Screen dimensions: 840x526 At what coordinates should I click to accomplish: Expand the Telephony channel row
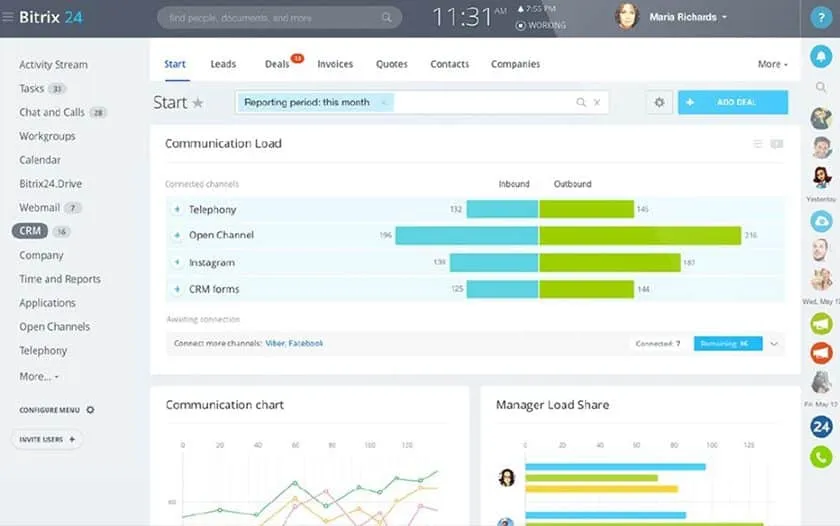click(177, 209)
